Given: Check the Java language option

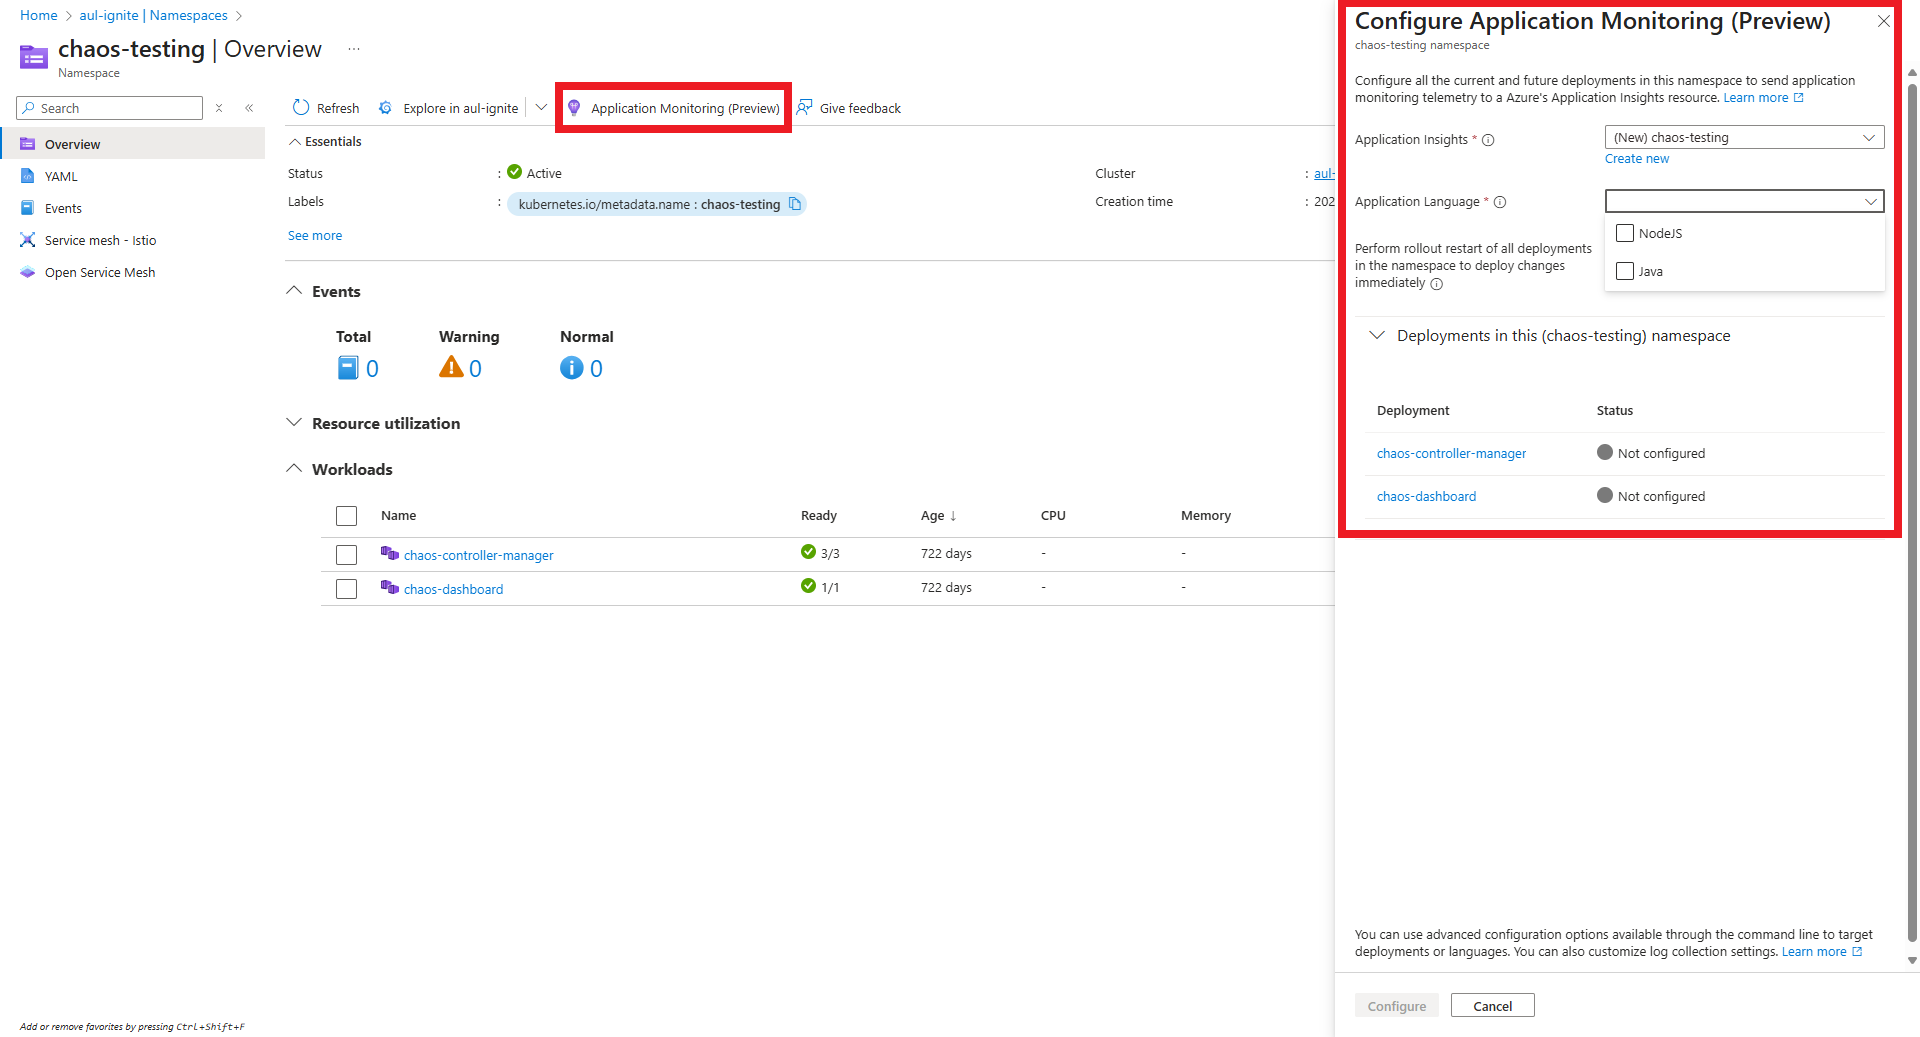Looking at the screenshot, I should [1625, 271].
